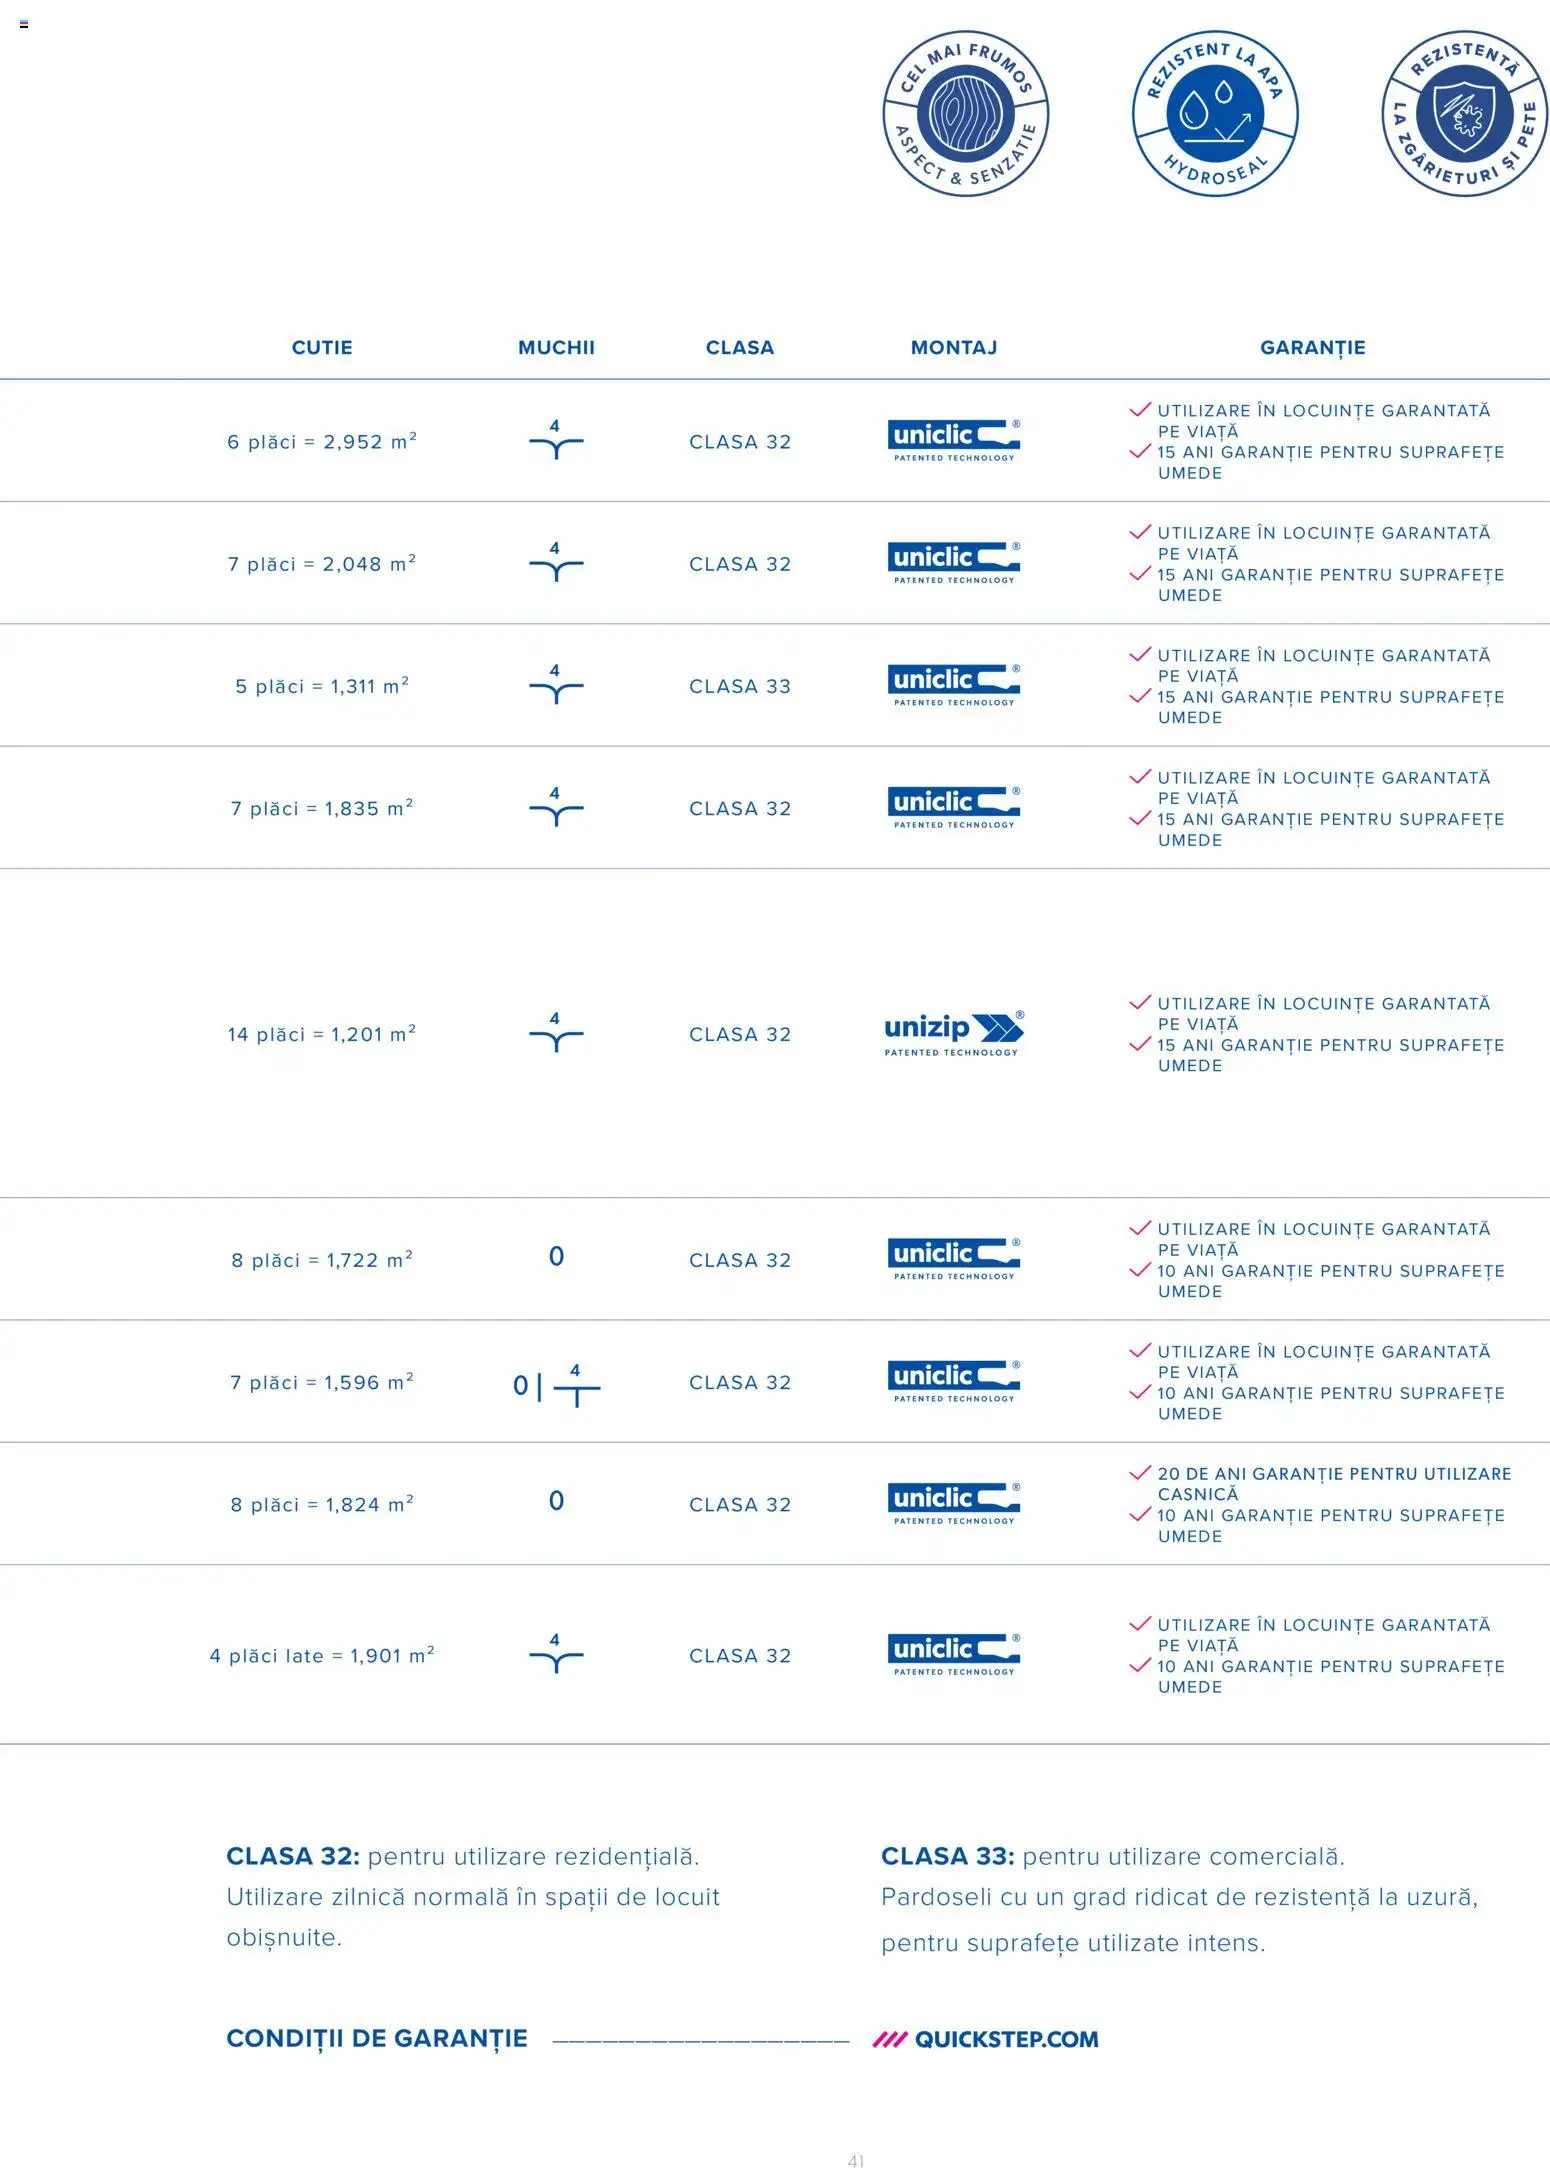The height and width of the screenshot is (2168, 1550).
Task: Click the 'Utilizare în locuințe' checkmark in the 1,722 m² row
Action: (x=1139, y=1229)
